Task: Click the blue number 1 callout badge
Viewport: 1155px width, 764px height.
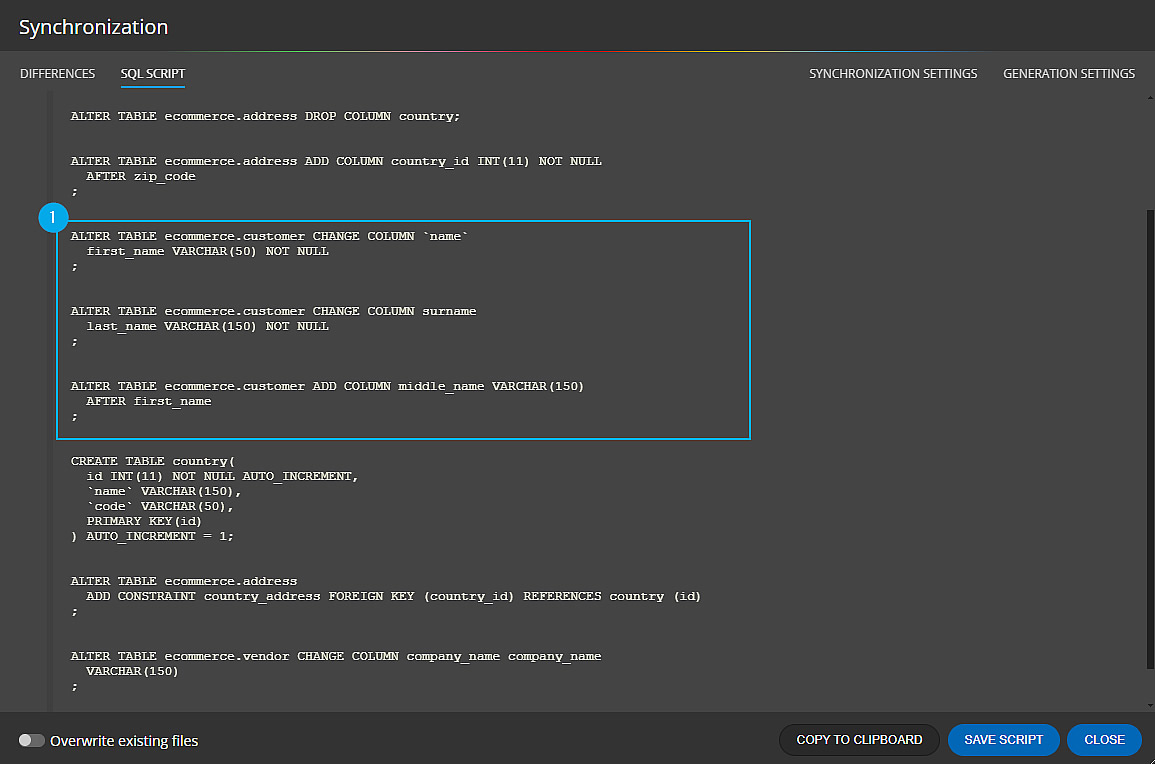Action: pos(53,217)
